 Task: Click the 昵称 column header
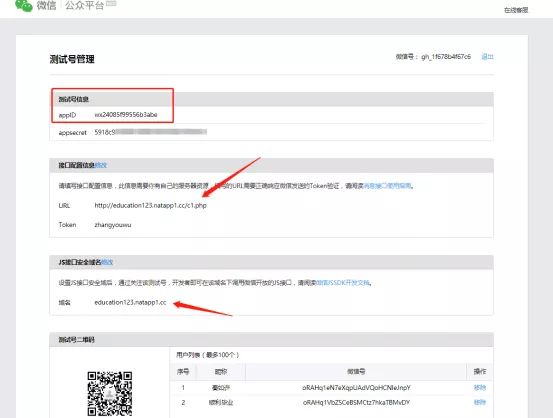click(x=221, y=371)
